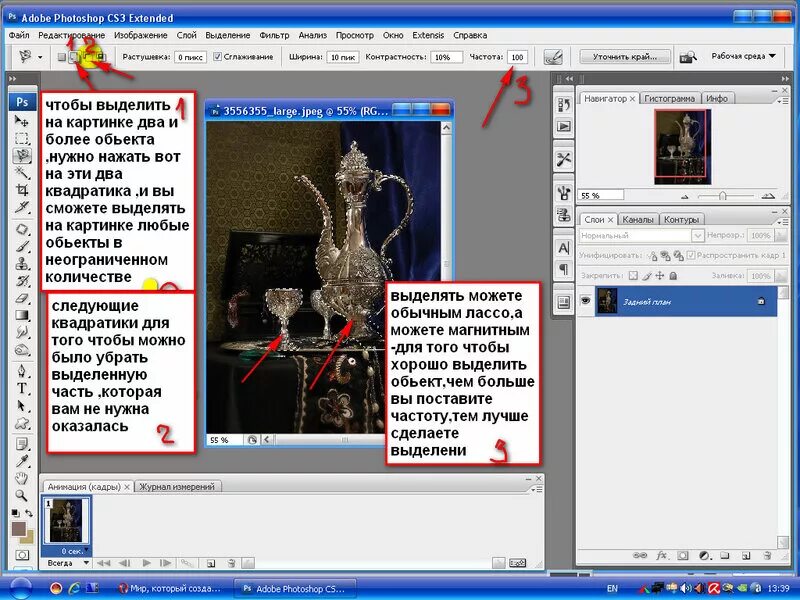Select the Magnetic Lasso tool in toolbox

(21, 156)
